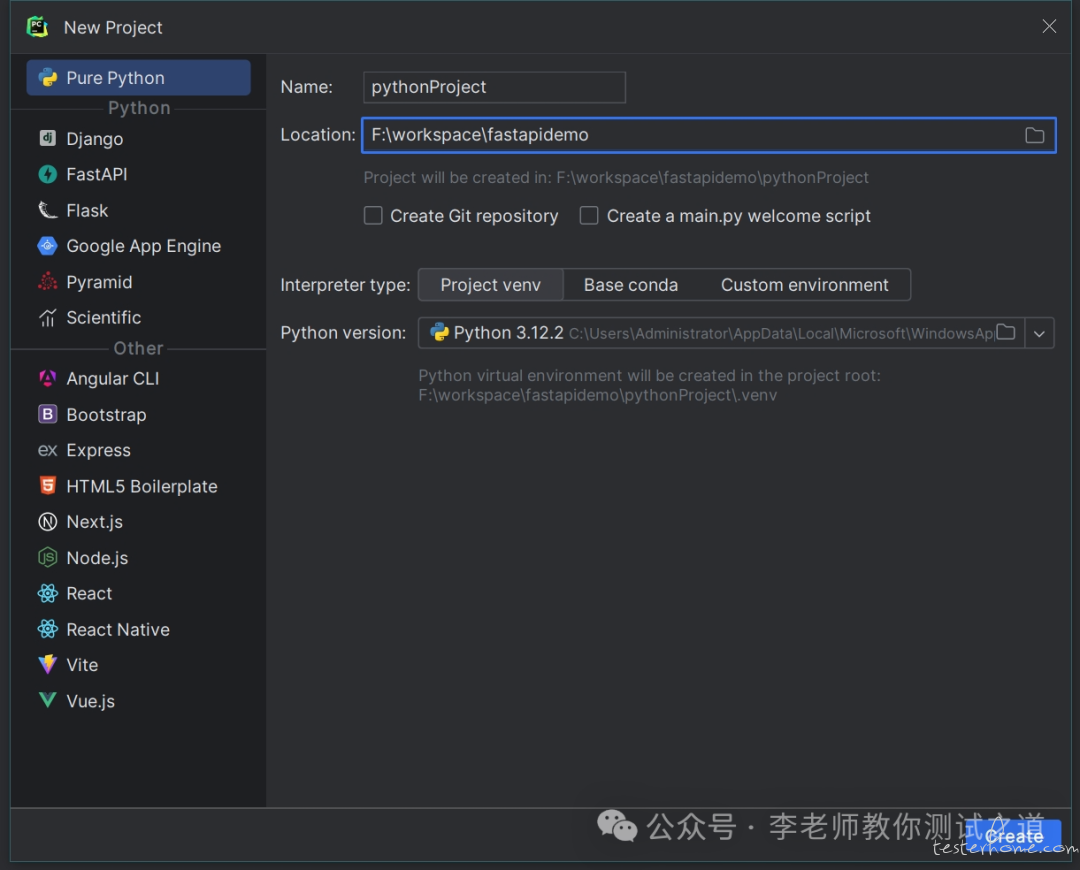Image resolution: width=1080 pixels, height=870 pixels.
Task: Focus the project Name field
Action: [494, 87]
